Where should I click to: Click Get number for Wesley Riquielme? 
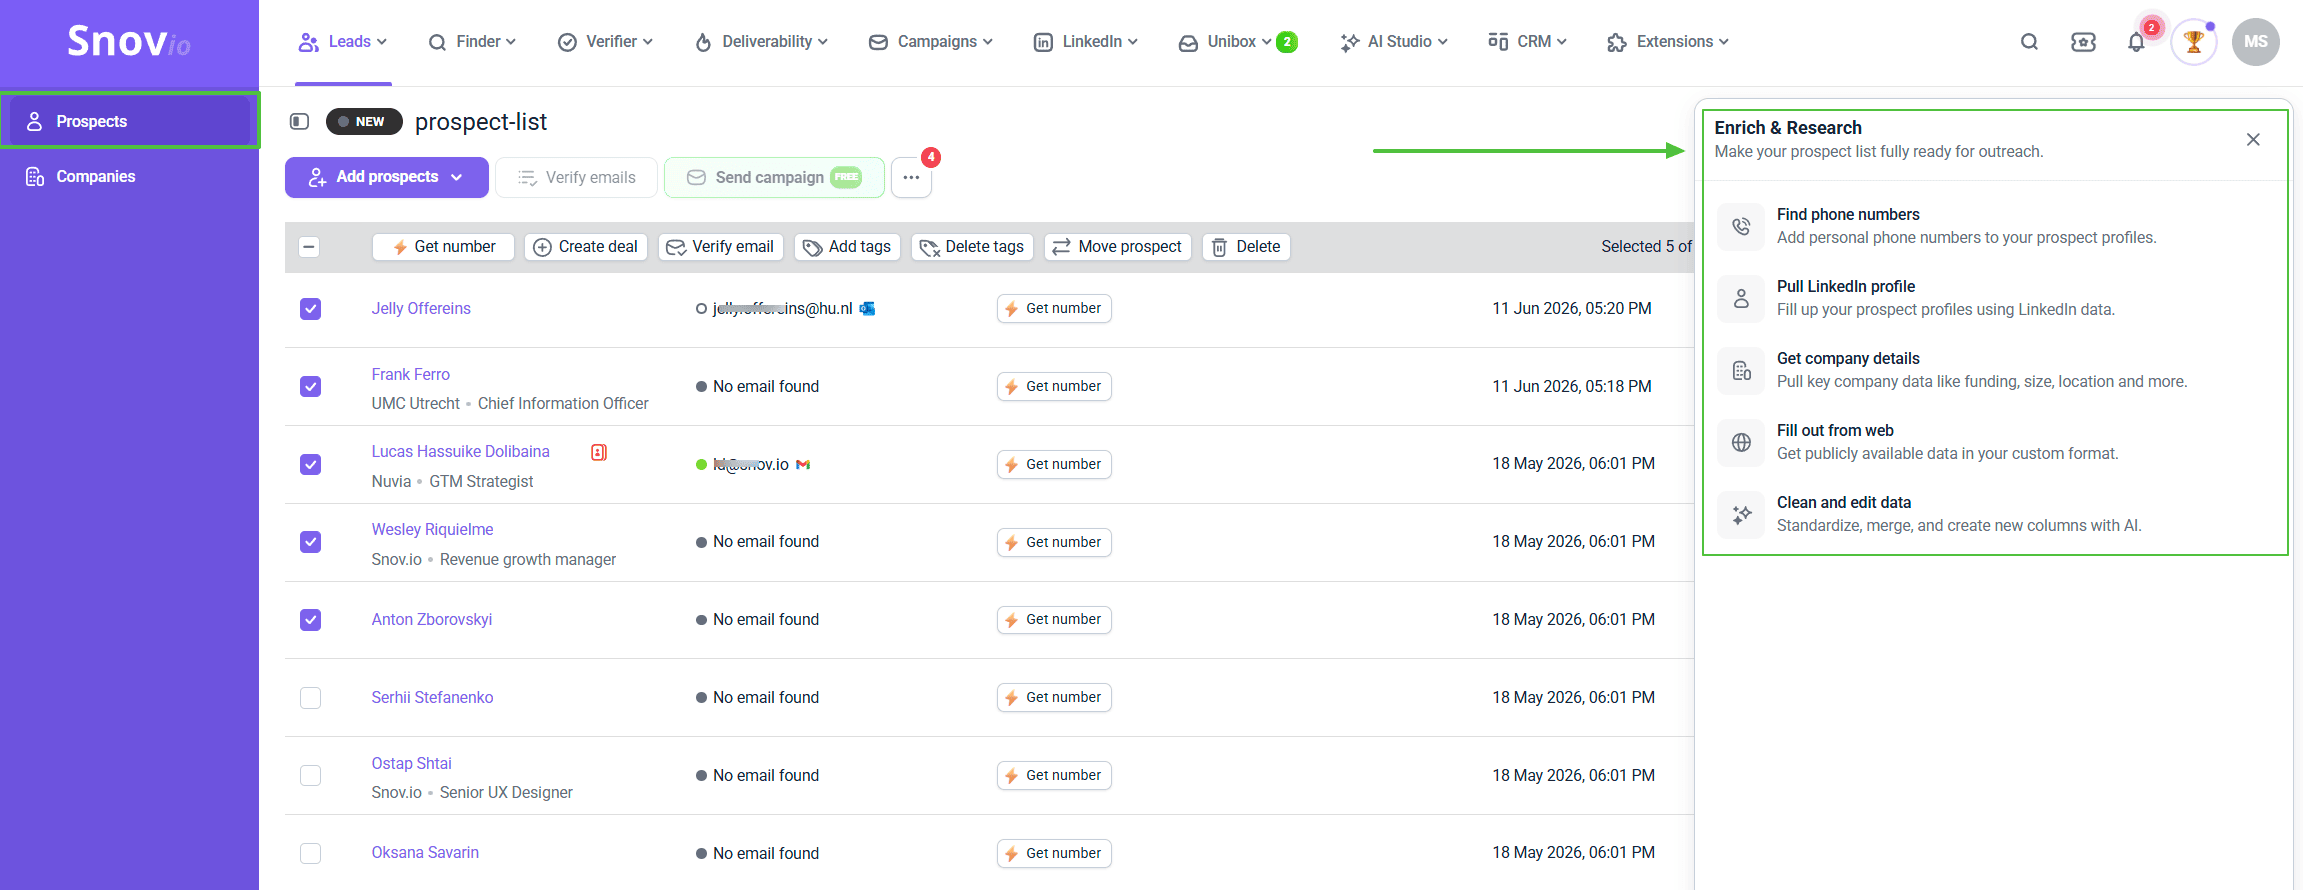coord(1054,542)
